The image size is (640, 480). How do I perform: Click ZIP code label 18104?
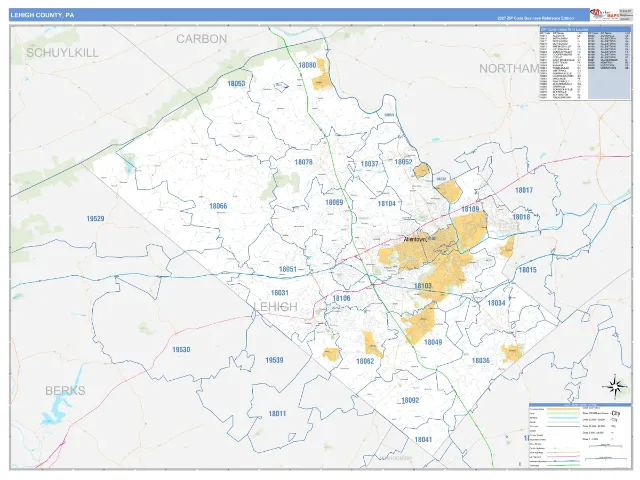387,204
